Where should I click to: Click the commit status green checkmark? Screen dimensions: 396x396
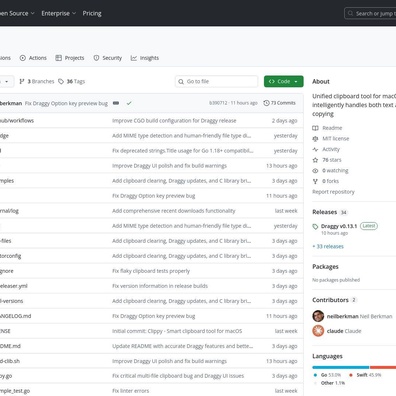pyautogui.click(x=129, y=103)
